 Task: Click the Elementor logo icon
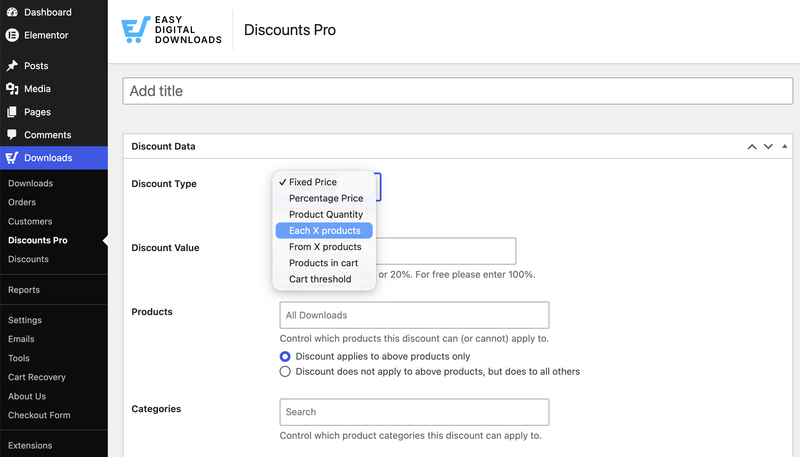point(12,35)
